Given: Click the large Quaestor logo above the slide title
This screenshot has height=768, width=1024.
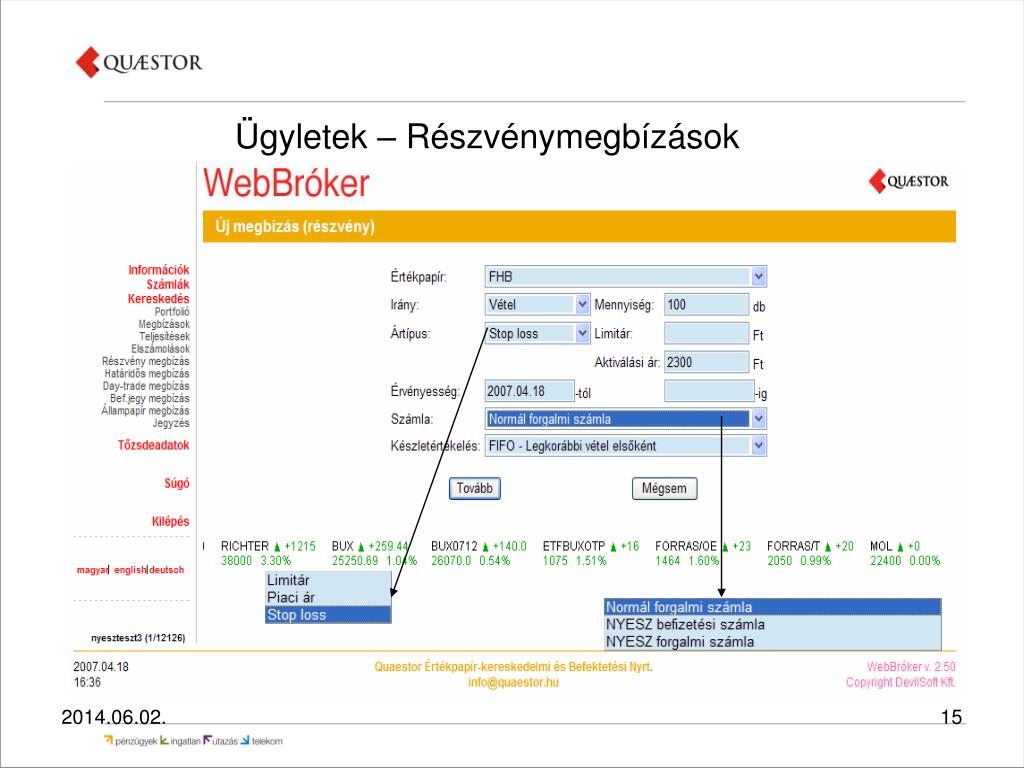Looking at the screenshot, I should 139,62.
